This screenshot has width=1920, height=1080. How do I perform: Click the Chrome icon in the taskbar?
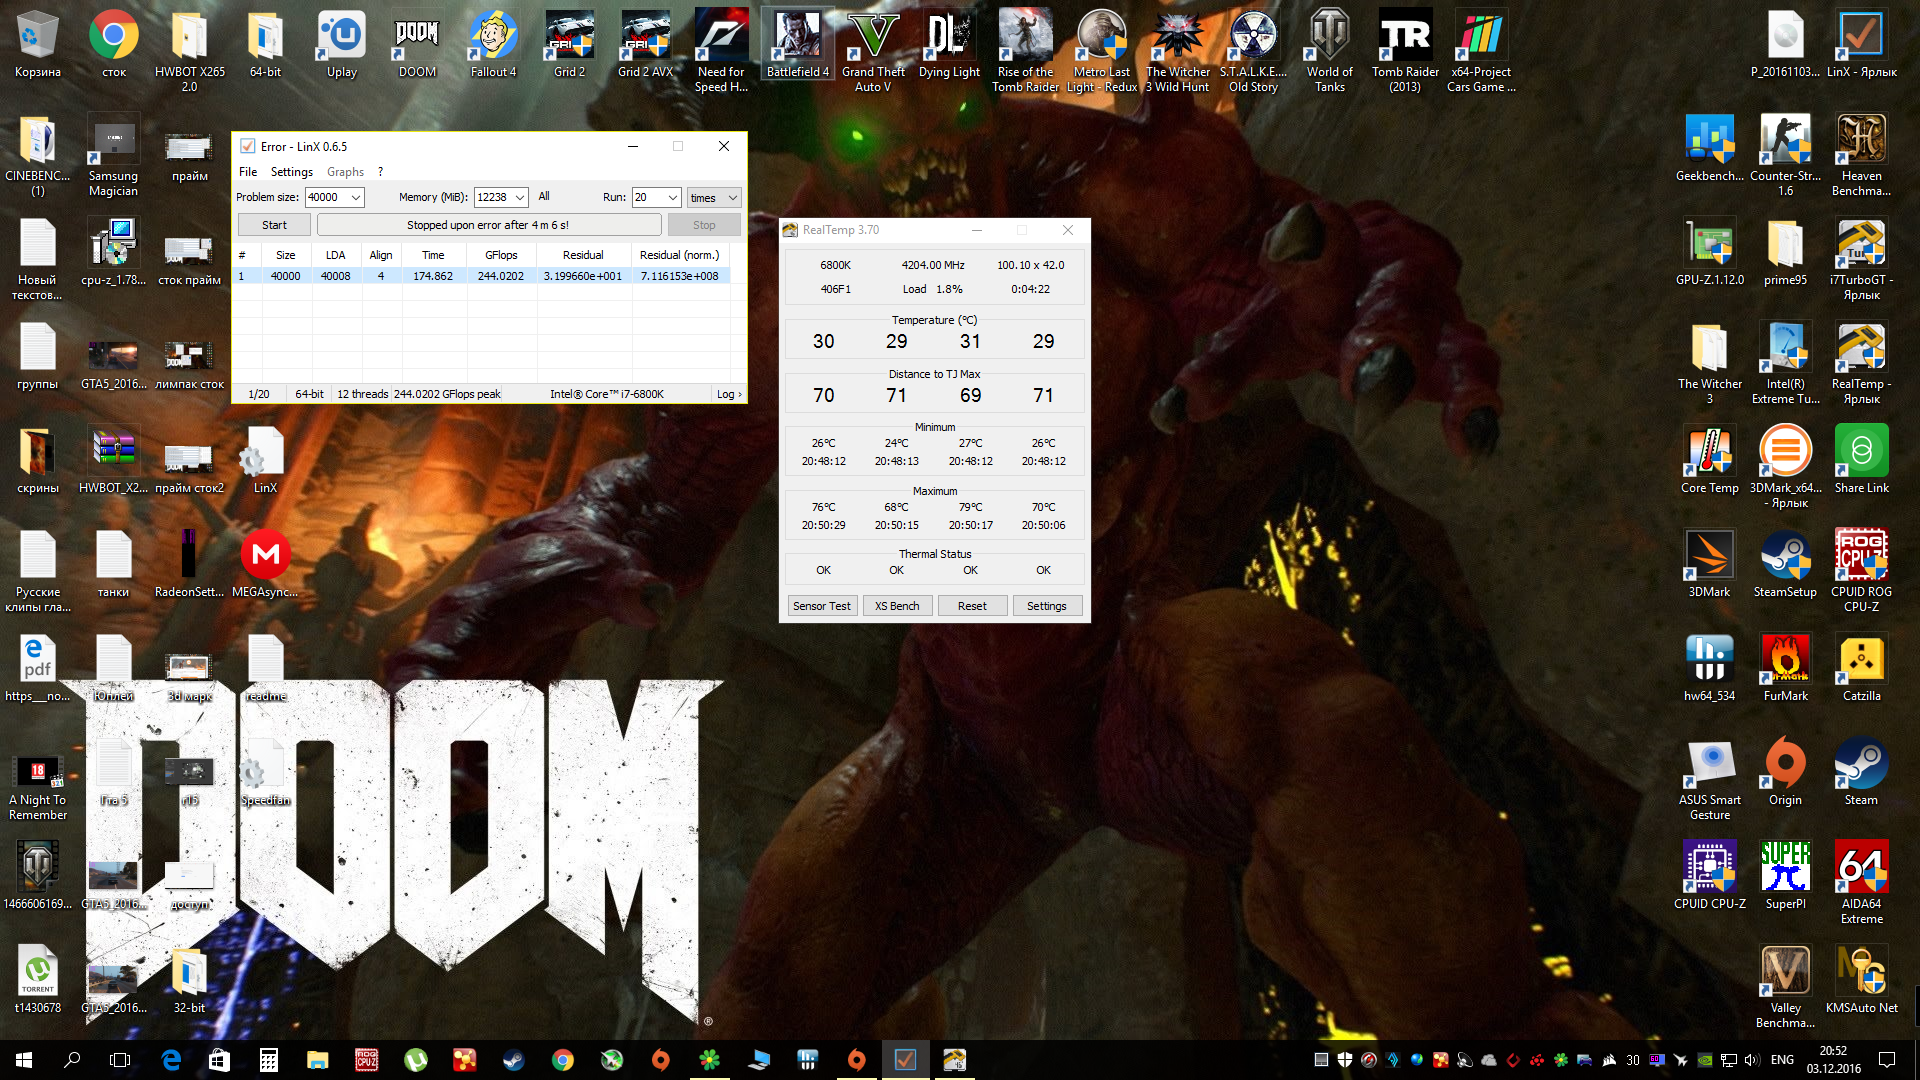click(x=563, y=1060)
